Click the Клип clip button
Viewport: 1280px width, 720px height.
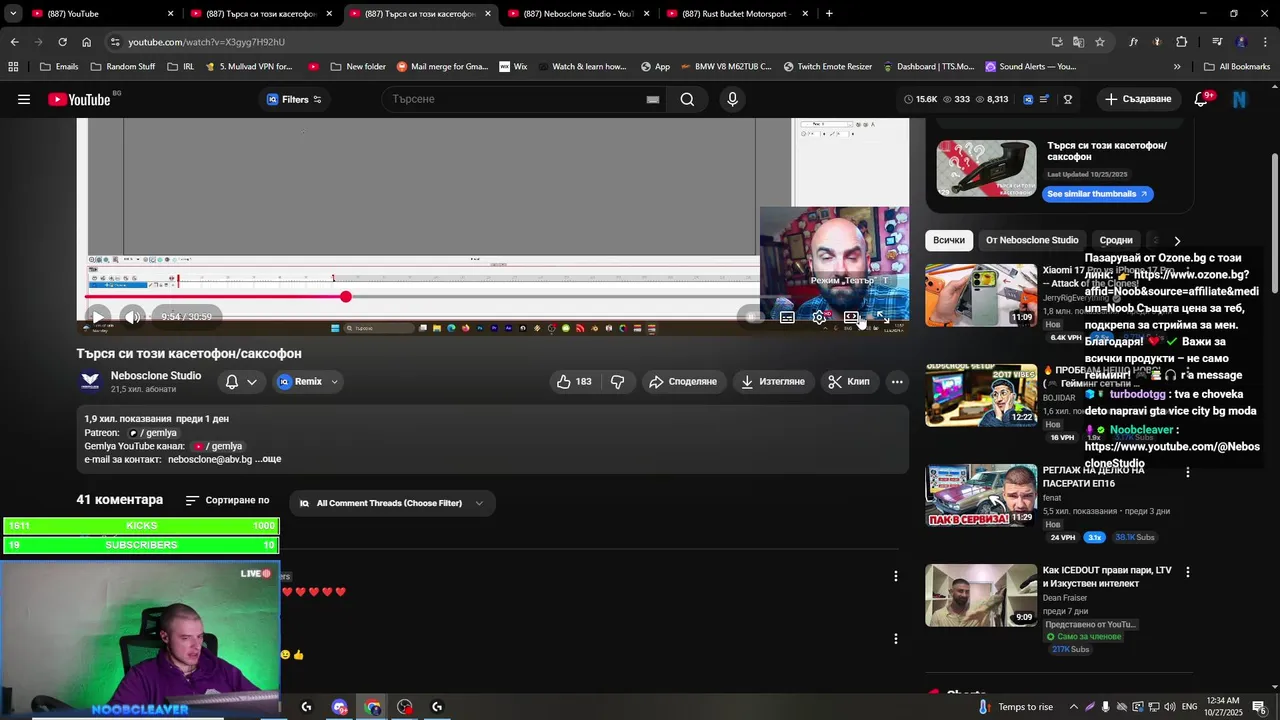[x=849, y=381]
